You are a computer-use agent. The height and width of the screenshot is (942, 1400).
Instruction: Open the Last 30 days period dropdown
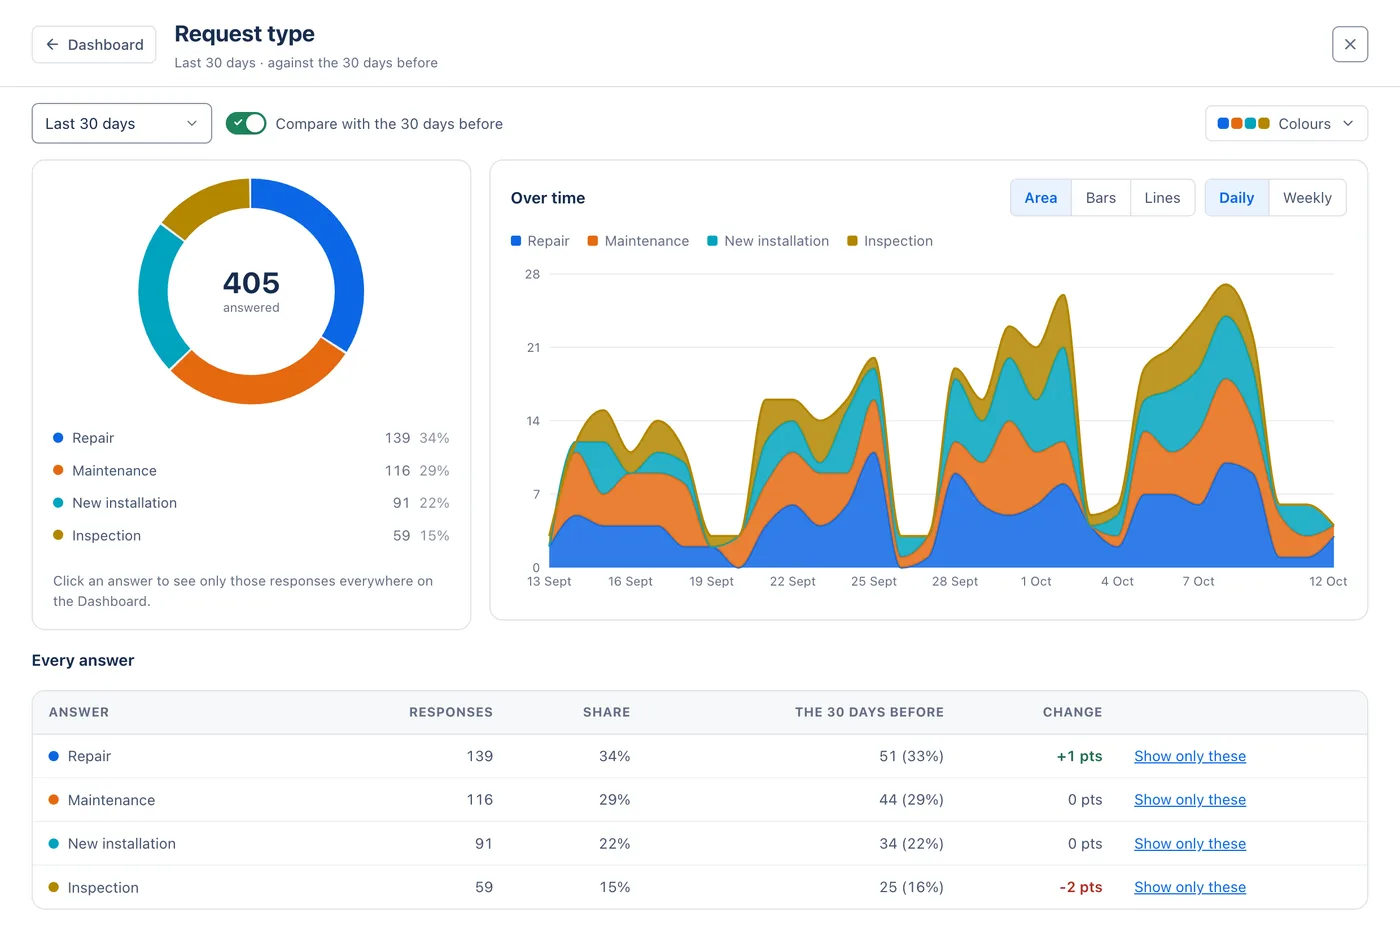click(122, 123)
